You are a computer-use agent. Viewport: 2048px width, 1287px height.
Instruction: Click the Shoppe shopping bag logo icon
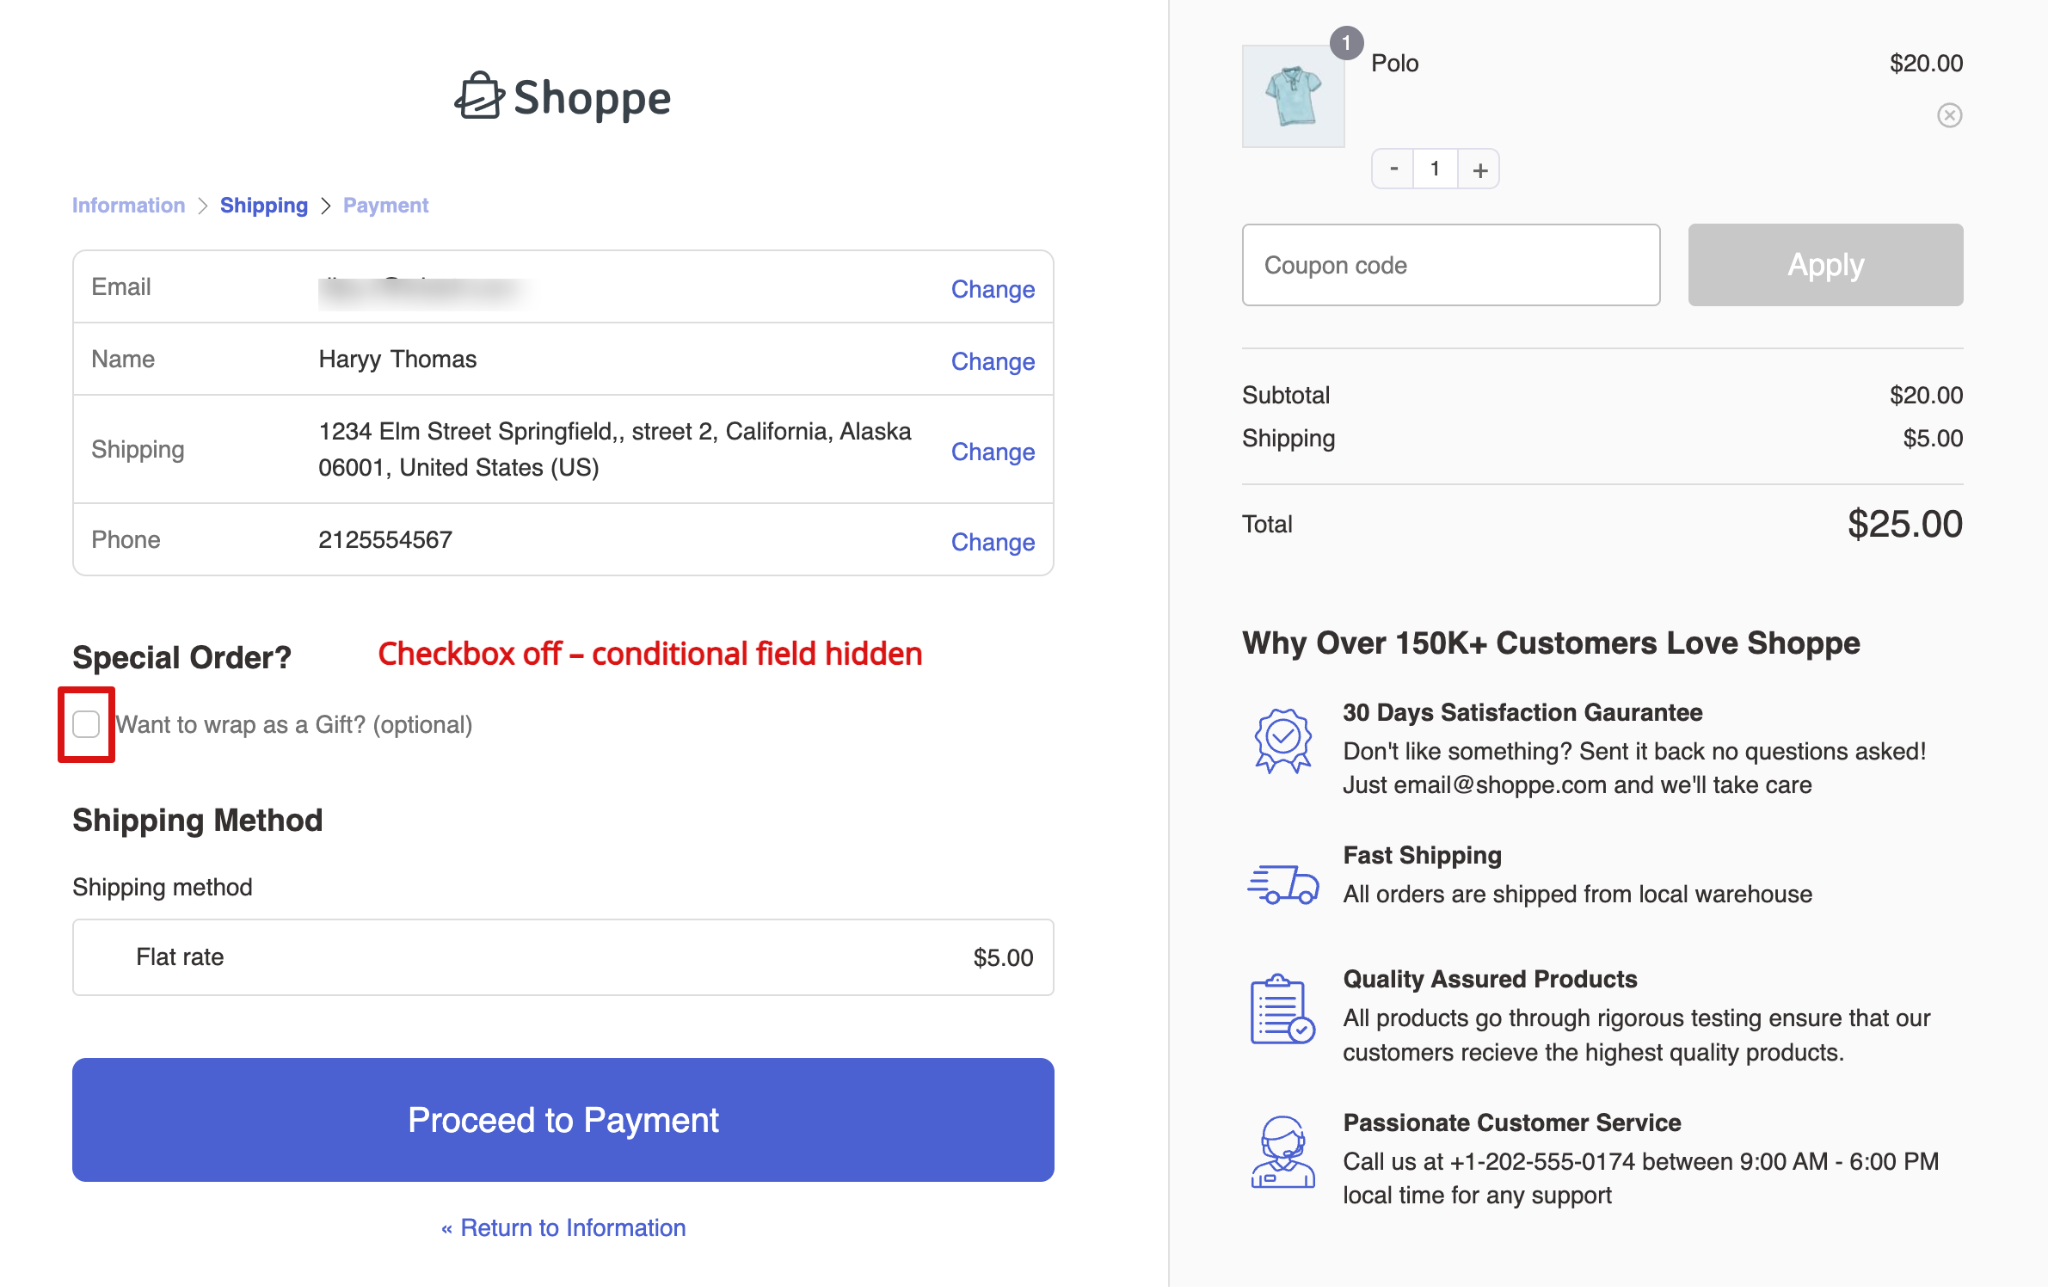coord(479,97)
